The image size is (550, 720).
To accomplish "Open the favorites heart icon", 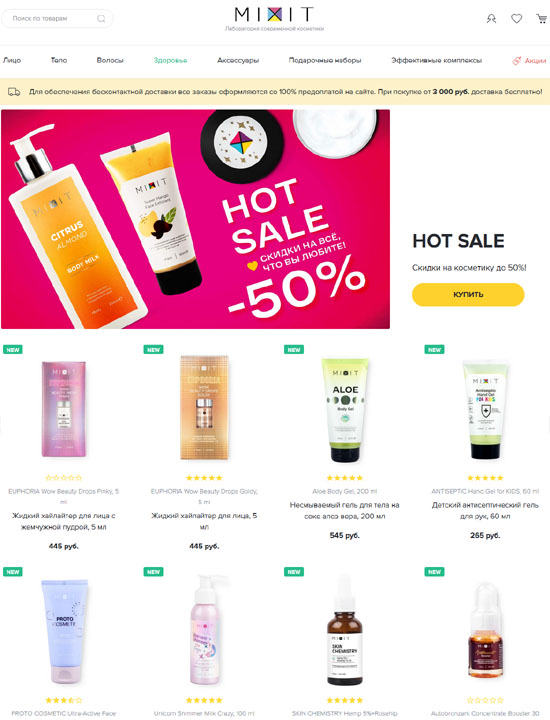I will tap(516, 18).
